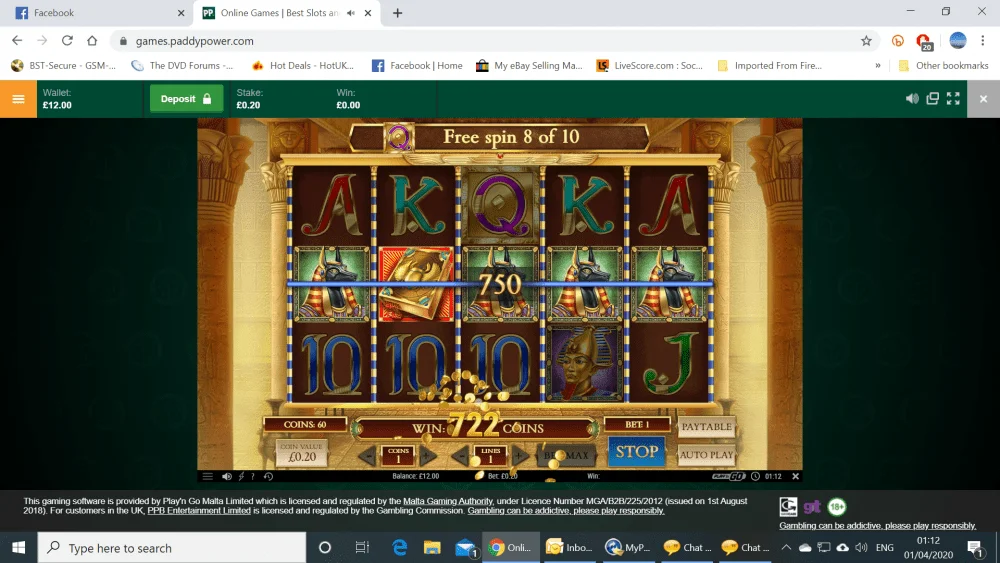The height and width of the screenshot is (563, 1000).
Task: Open the Chrome three-dot menu
Action: pos(983,41)
